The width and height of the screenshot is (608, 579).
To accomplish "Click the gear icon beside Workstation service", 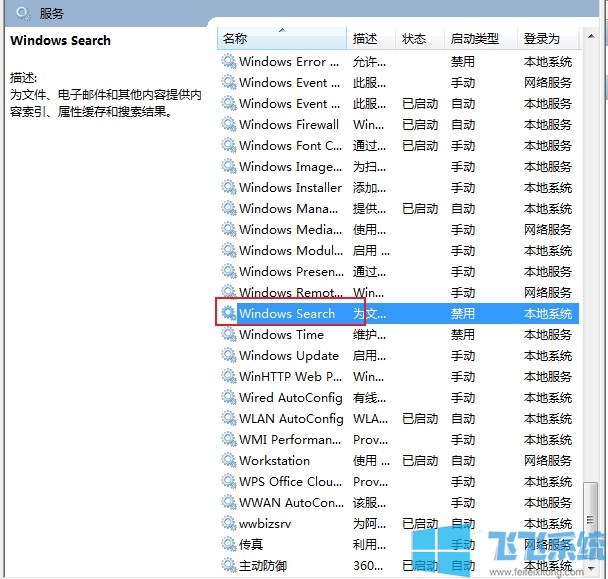I will 229,461.
